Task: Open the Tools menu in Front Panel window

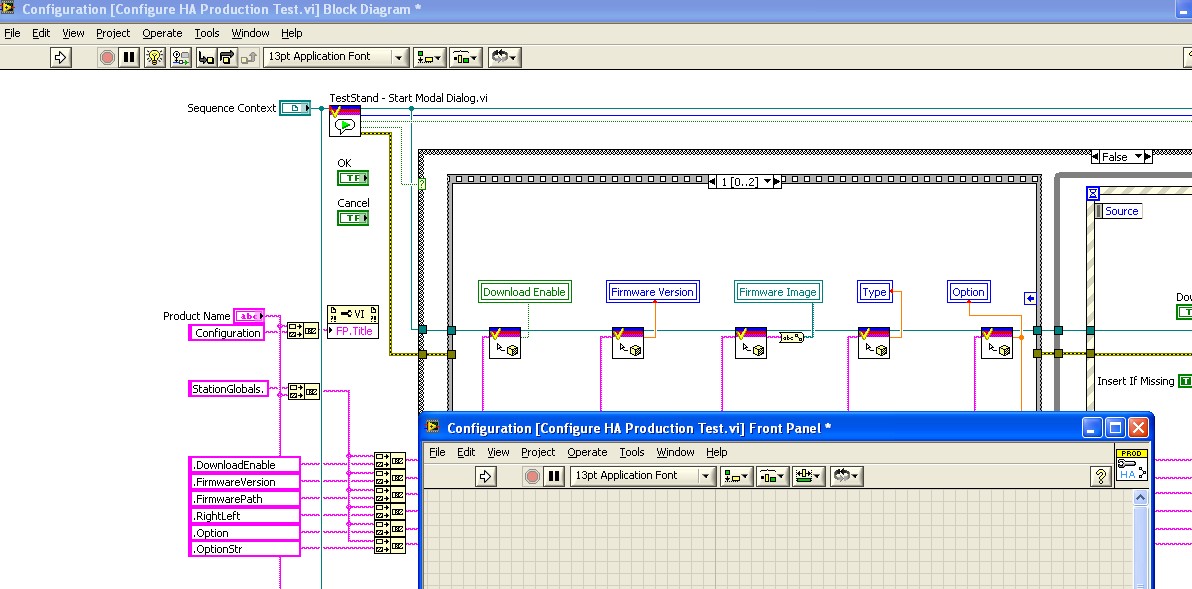Action: pyautogui.click(x=632, y=452)
